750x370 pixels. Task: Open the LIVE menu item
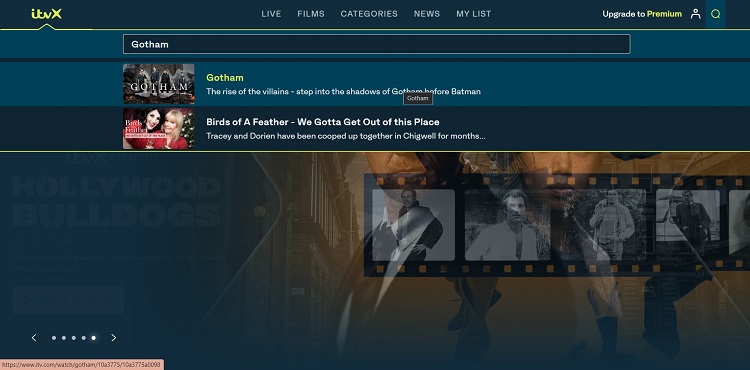(271, 14)
